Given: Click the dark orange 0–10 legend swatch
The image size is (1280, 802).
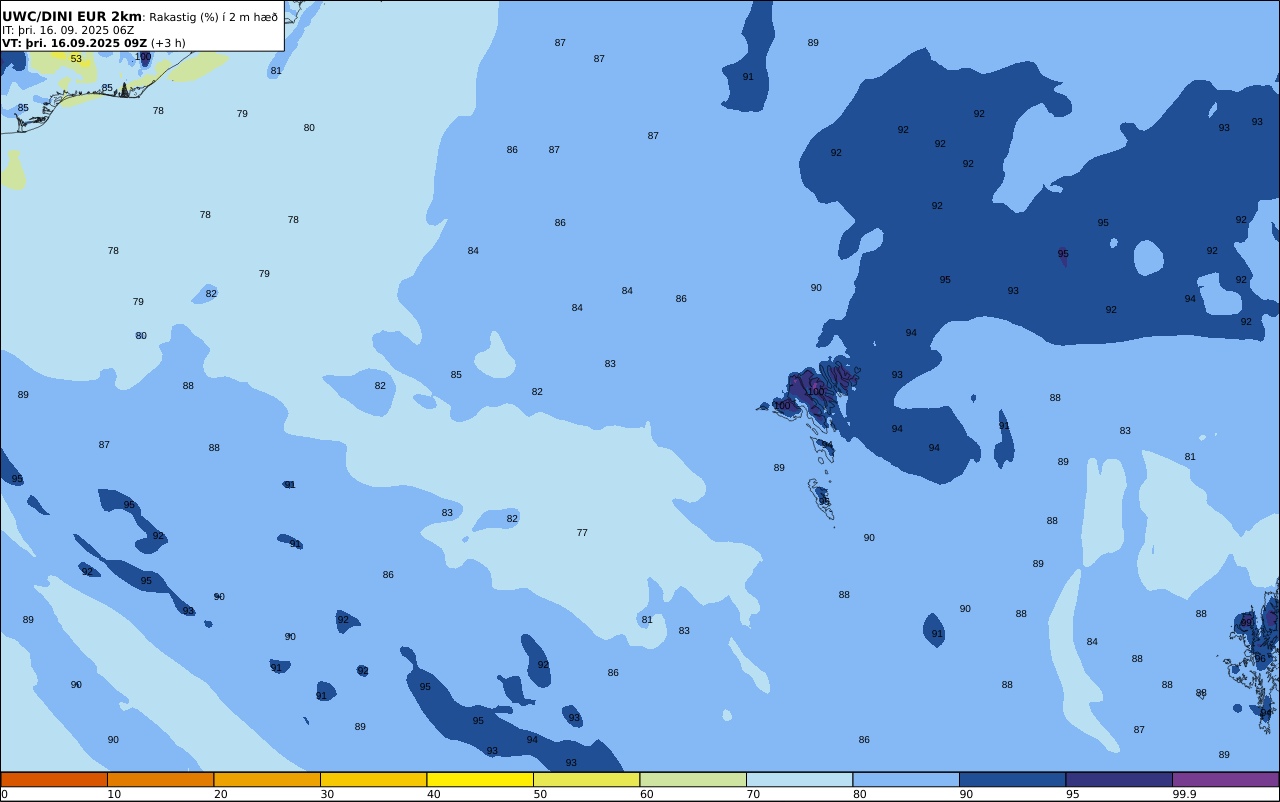Looking at the screenshot, I should (x=54, y=779).
